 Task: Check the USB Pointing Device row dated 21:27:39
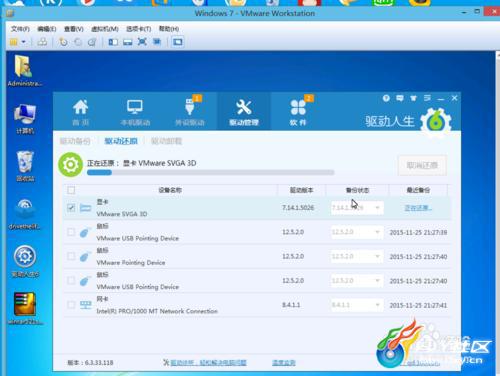tap(71, 232)
